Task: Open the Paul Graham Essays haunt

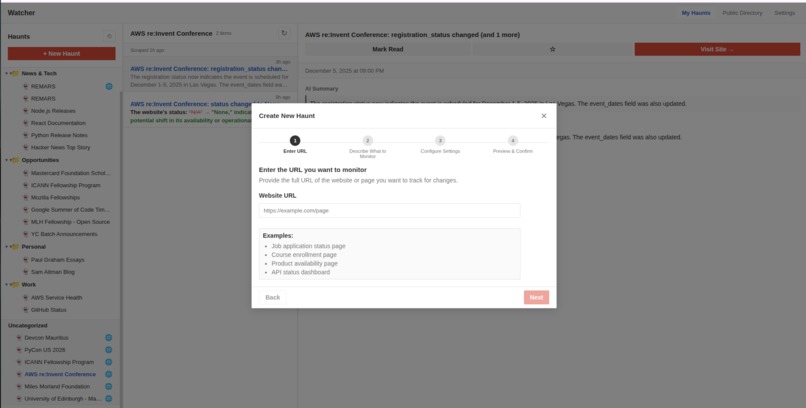Action: click(x=58, y=260)
